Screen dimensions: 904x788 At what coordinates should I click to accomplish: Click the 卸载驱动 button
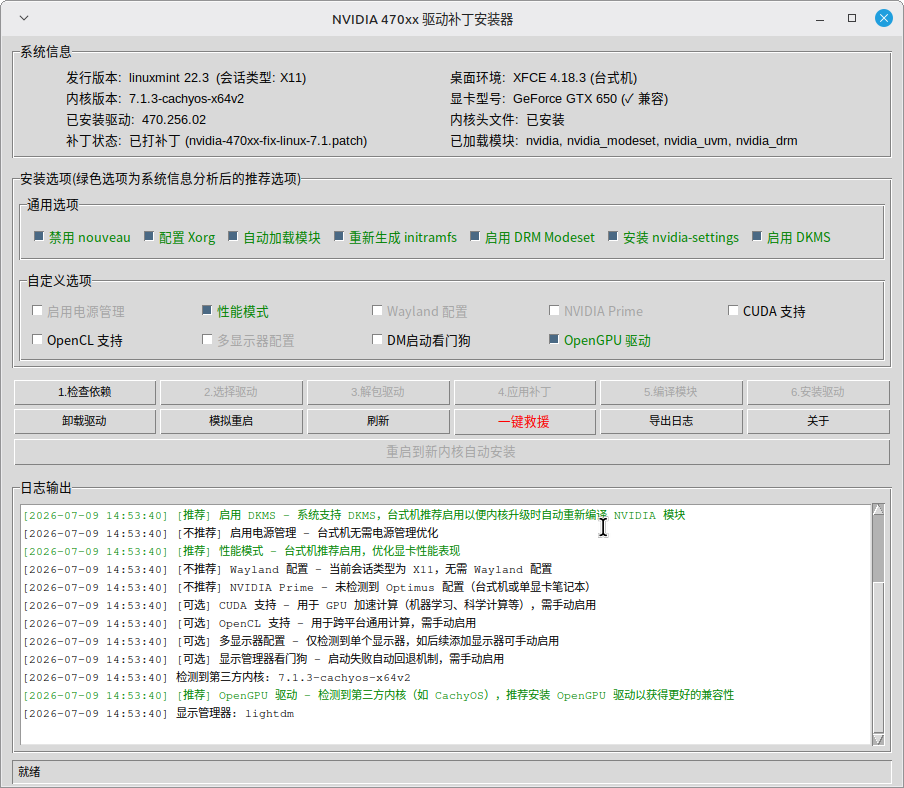pos(85,421)
